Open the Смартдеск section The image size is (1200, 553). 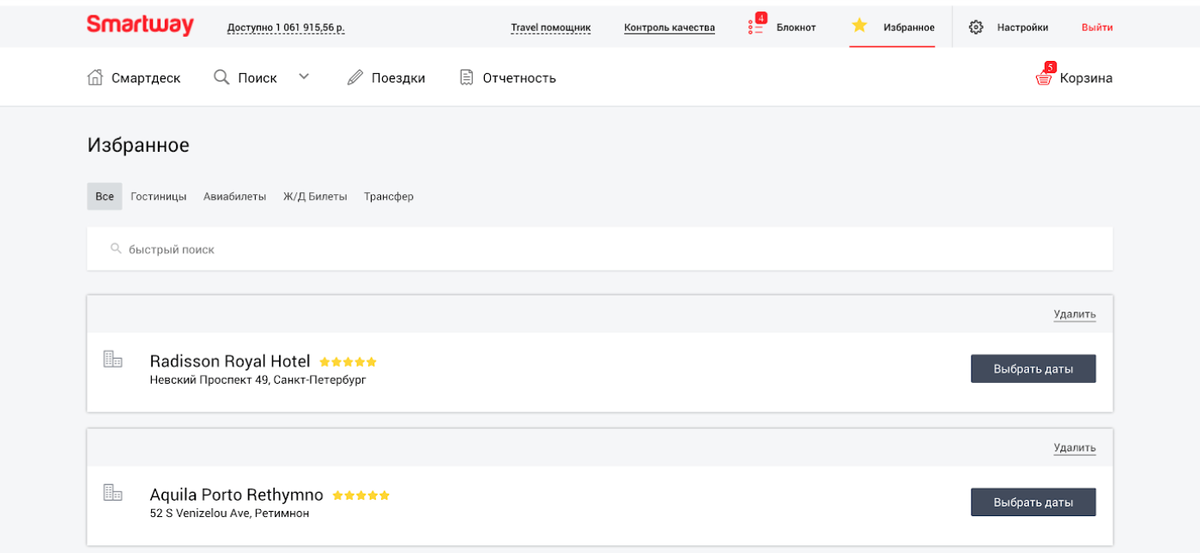point(146,78)
